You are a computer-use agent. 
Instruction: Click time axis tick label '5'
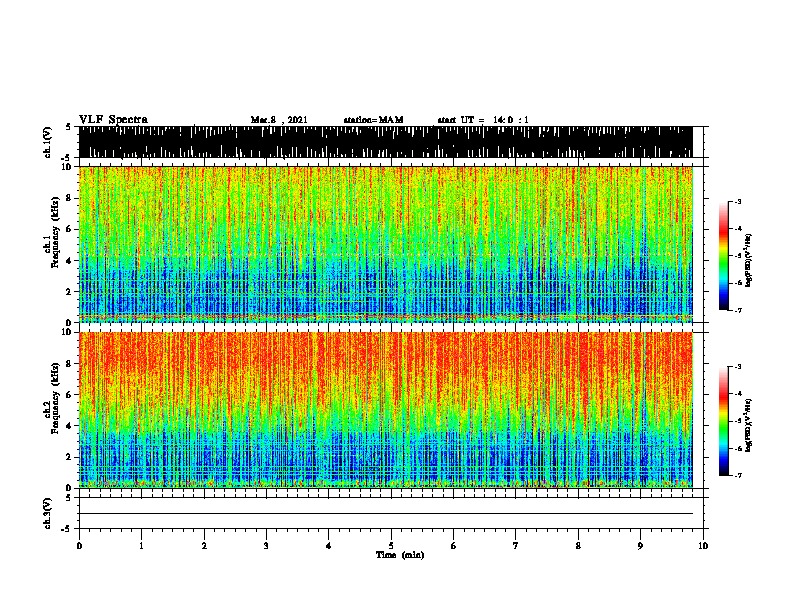(x=391, y=546)
